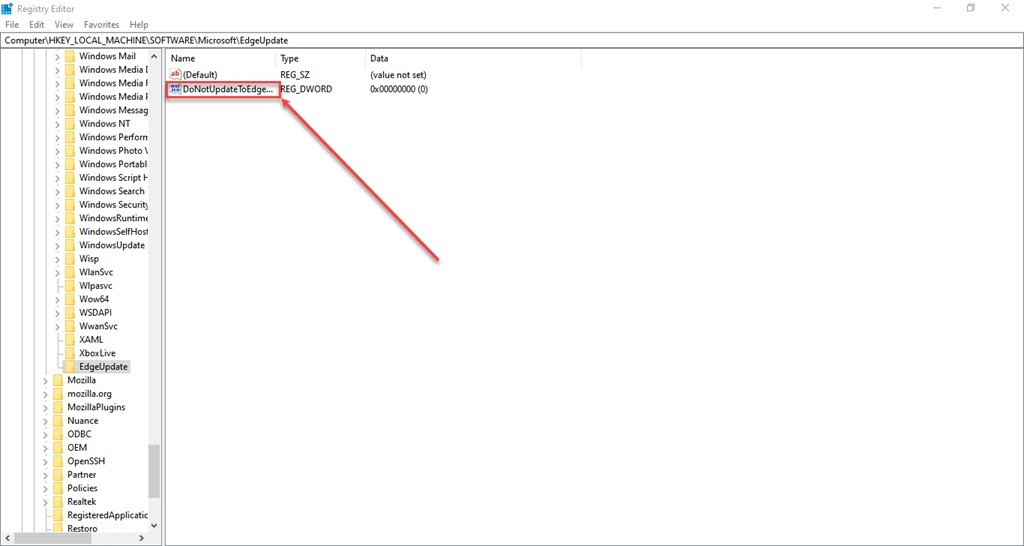Click the REG_SZ type cell
Image resolution: width=1024 pixels, height=546 pixels.
click(x=295, y=75)
